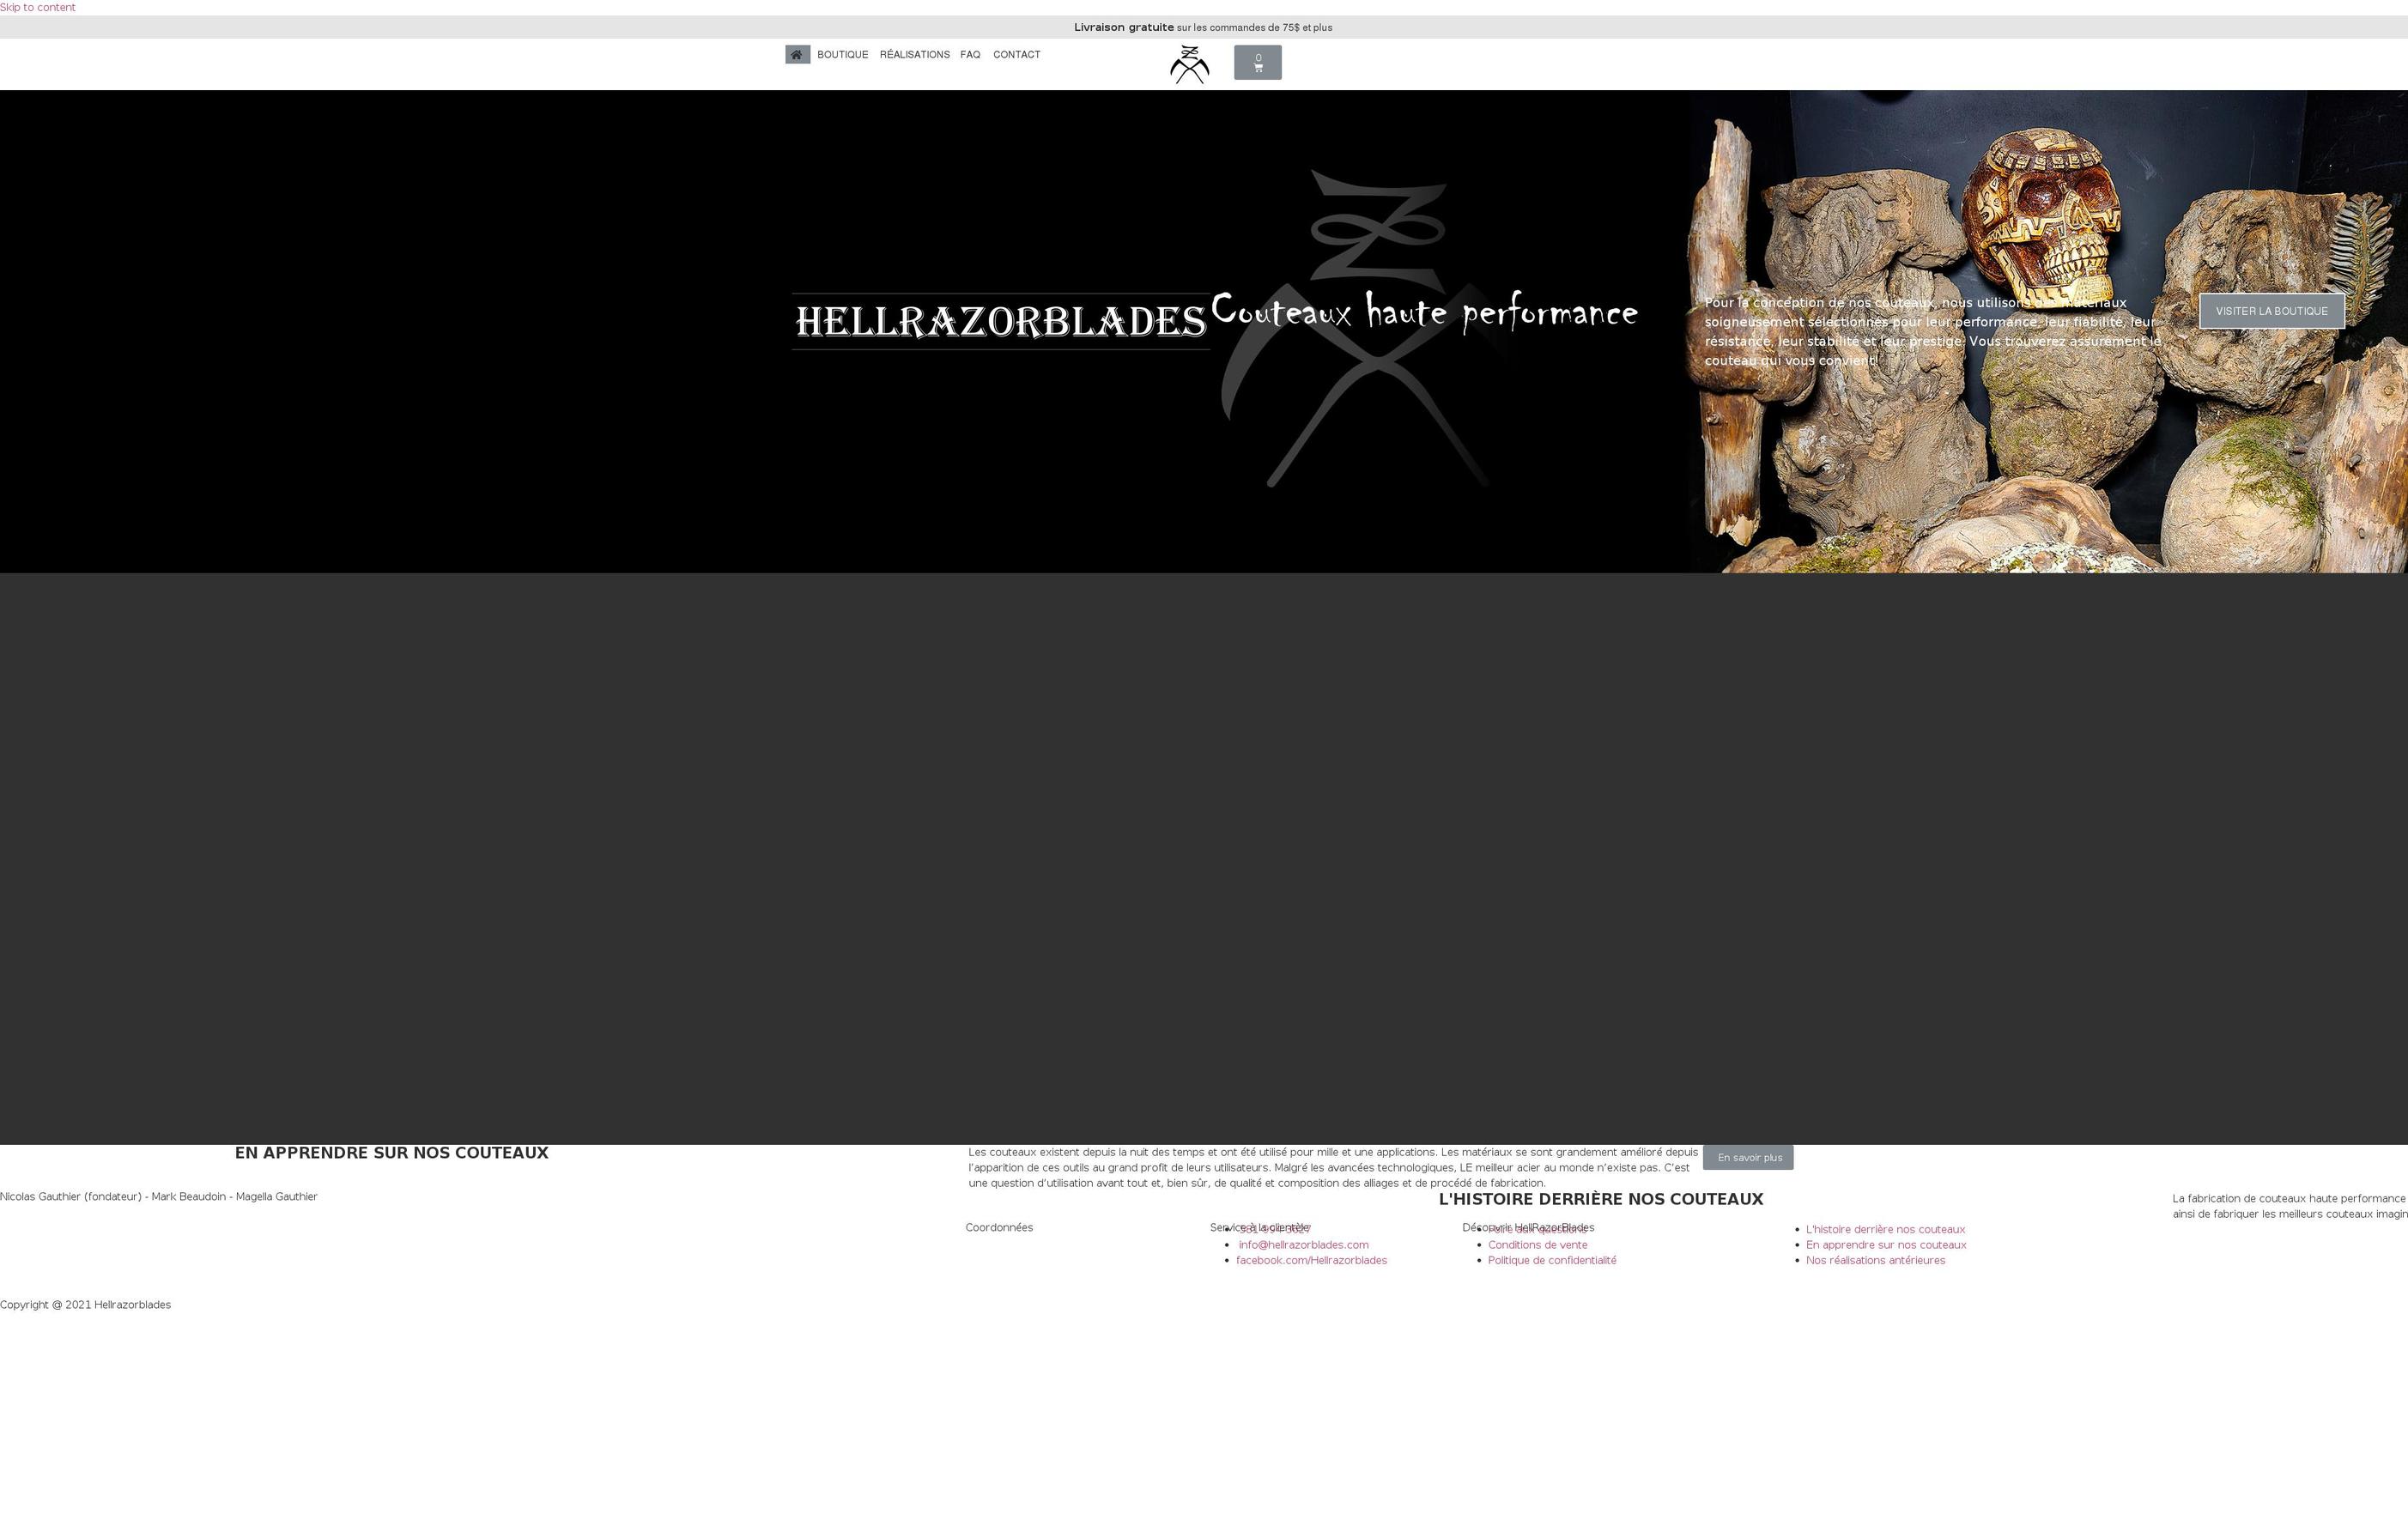2408x1526 pixels.
Task: Open the RÉALISATIONS menu item
Action: [x=914, y=55]
